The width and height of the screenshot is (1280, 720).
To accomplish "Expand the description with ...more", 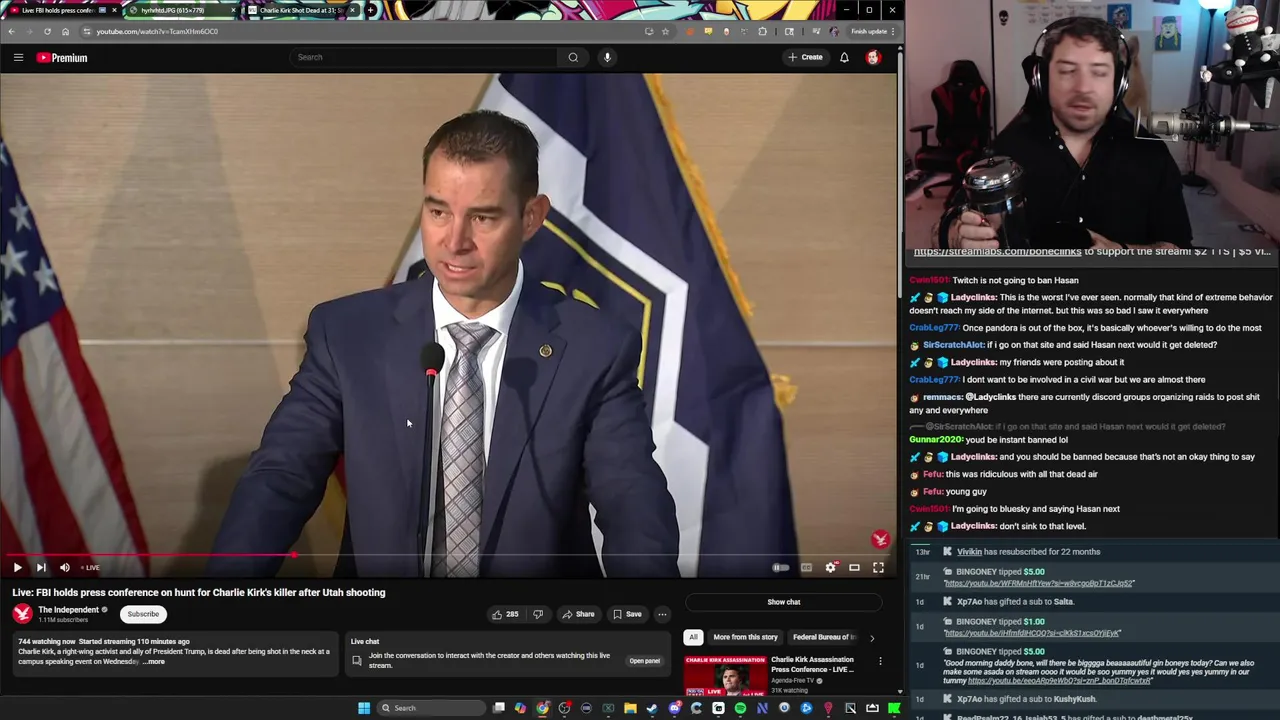I will point(153,662).
